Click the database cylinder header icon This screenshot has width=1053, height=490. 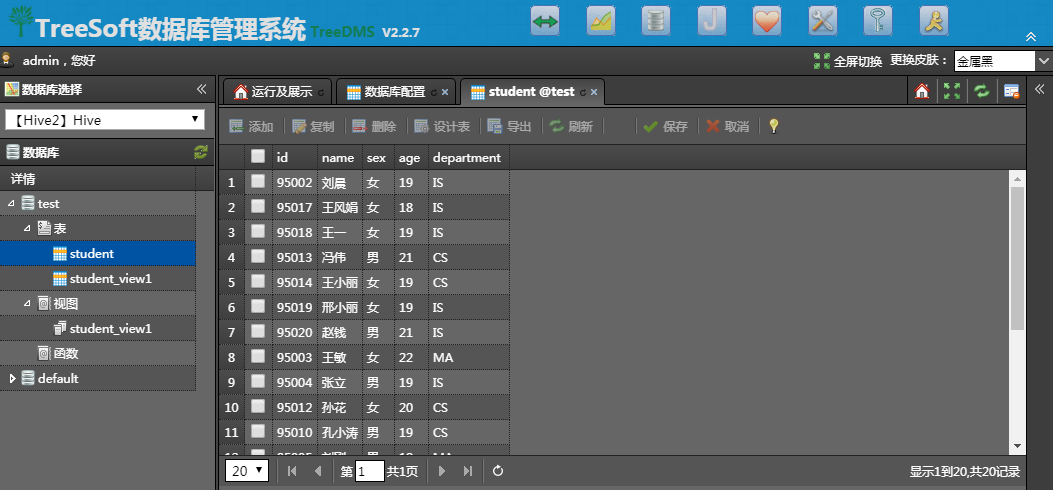click(655, 21)
